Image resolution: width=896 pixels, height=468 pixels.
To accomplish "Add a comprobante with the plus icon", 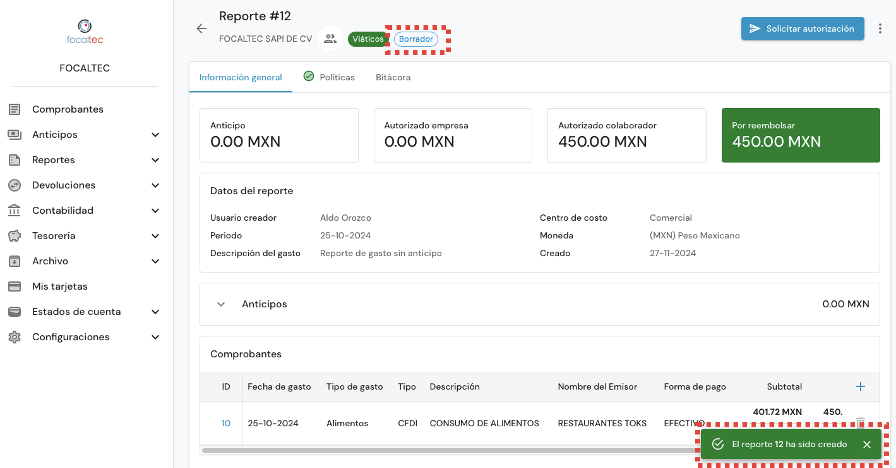I will pos(860,387).
